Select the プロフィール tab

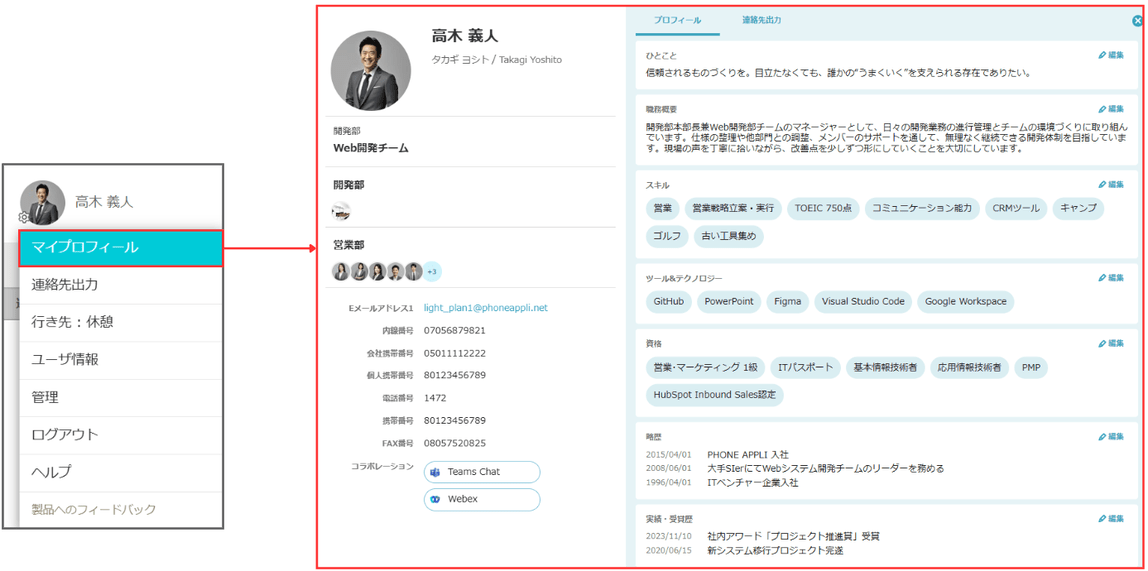click(677, 20)
